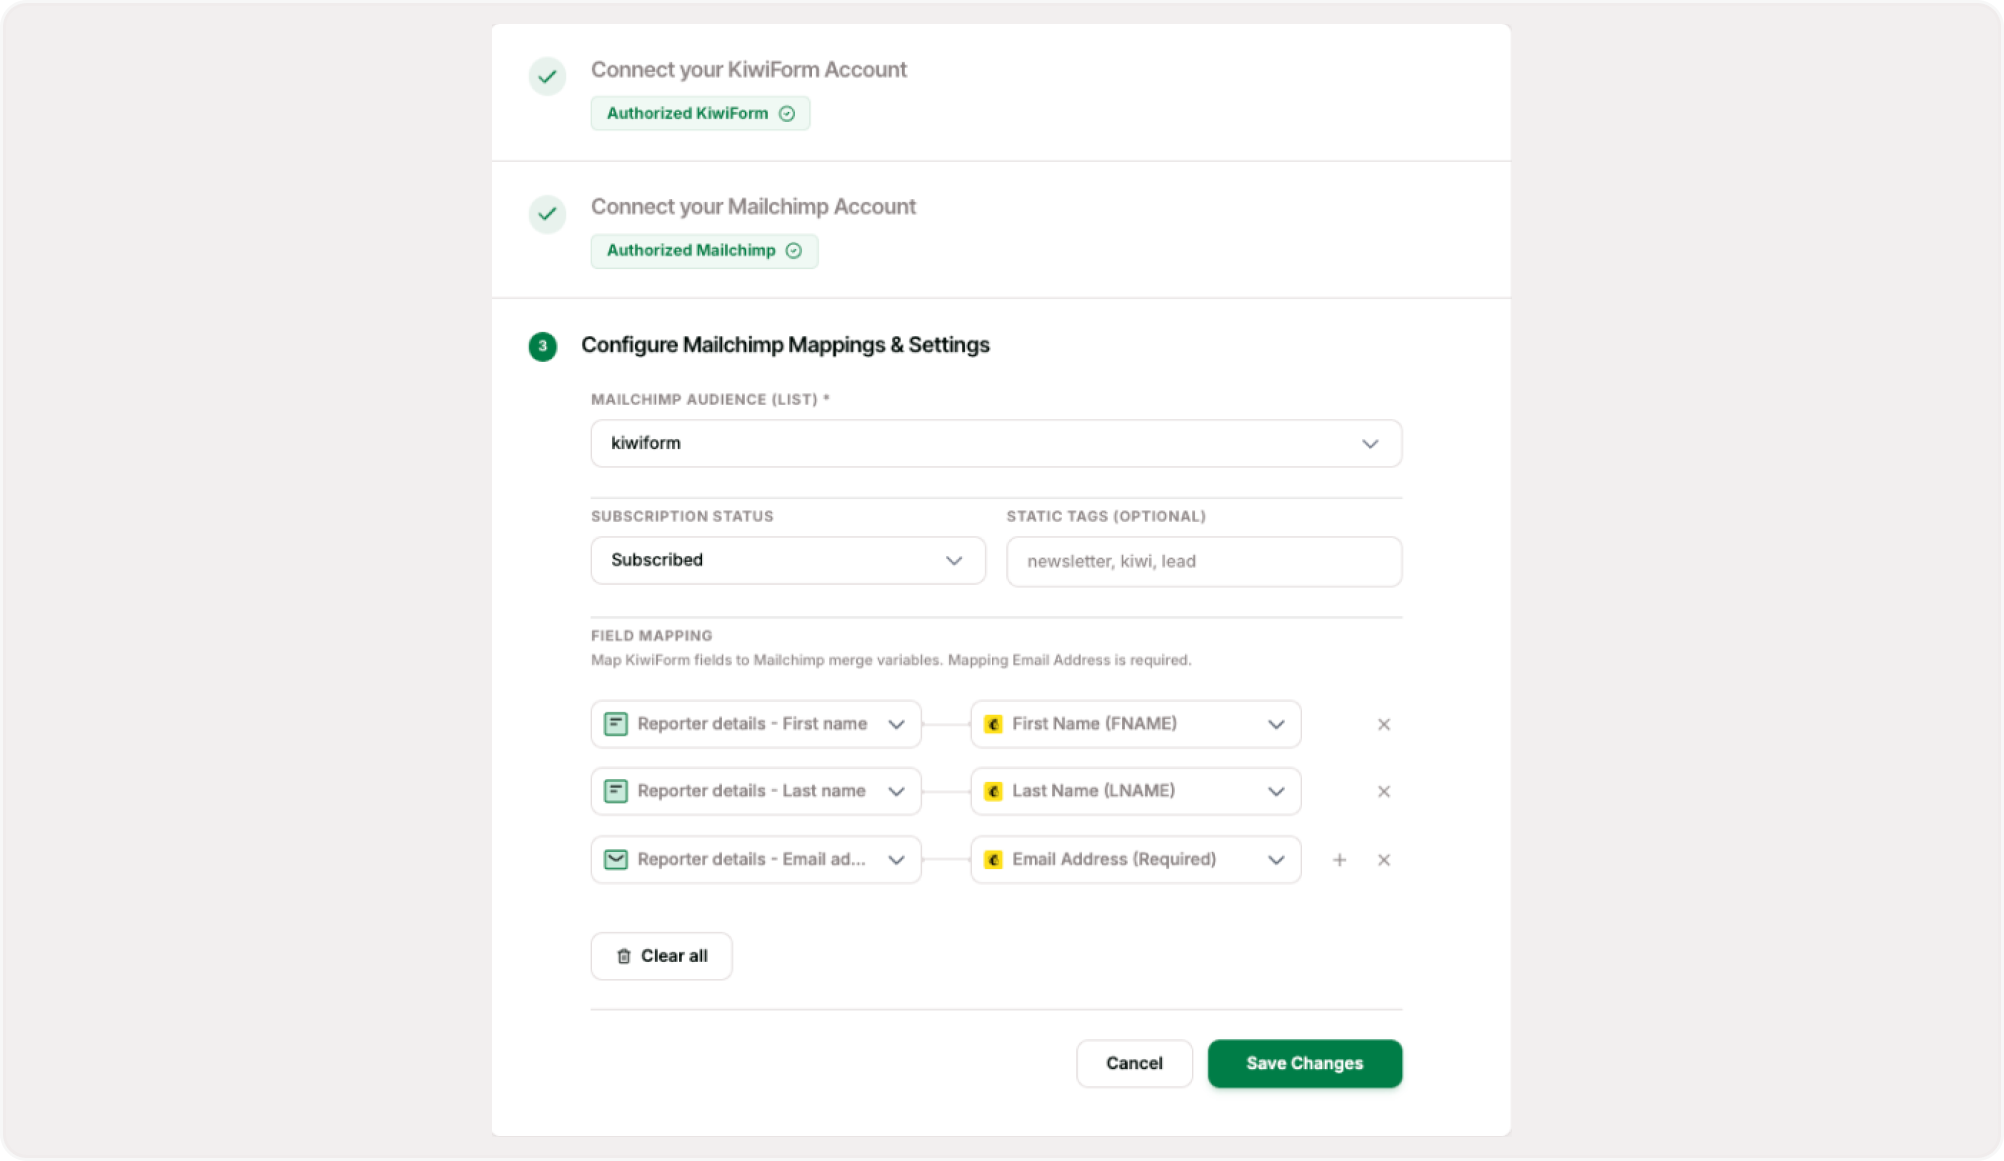
Task: Open the Reporter details - Email address dropdown
Action: point(756,859)
